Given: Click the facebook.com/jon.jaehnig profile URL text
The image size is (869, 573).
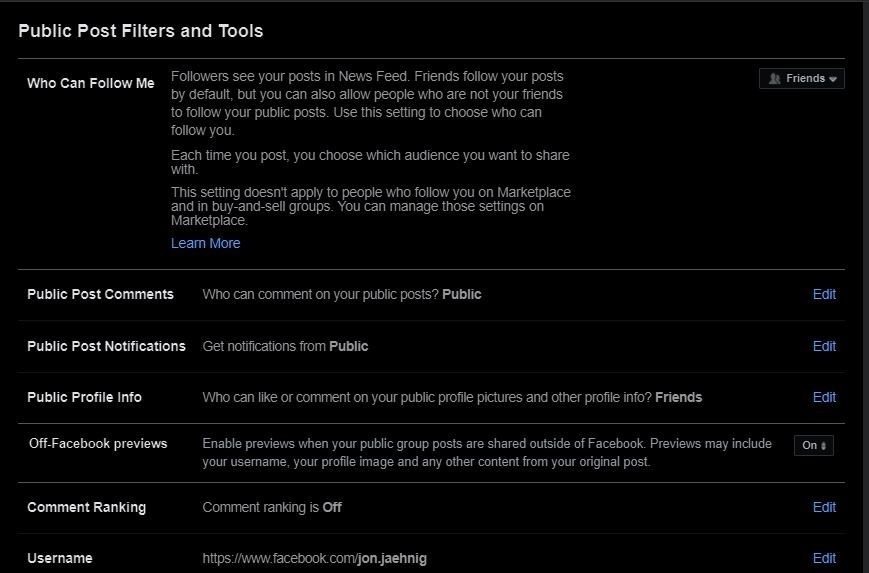Looking at the screenshot, I should 314,558.
